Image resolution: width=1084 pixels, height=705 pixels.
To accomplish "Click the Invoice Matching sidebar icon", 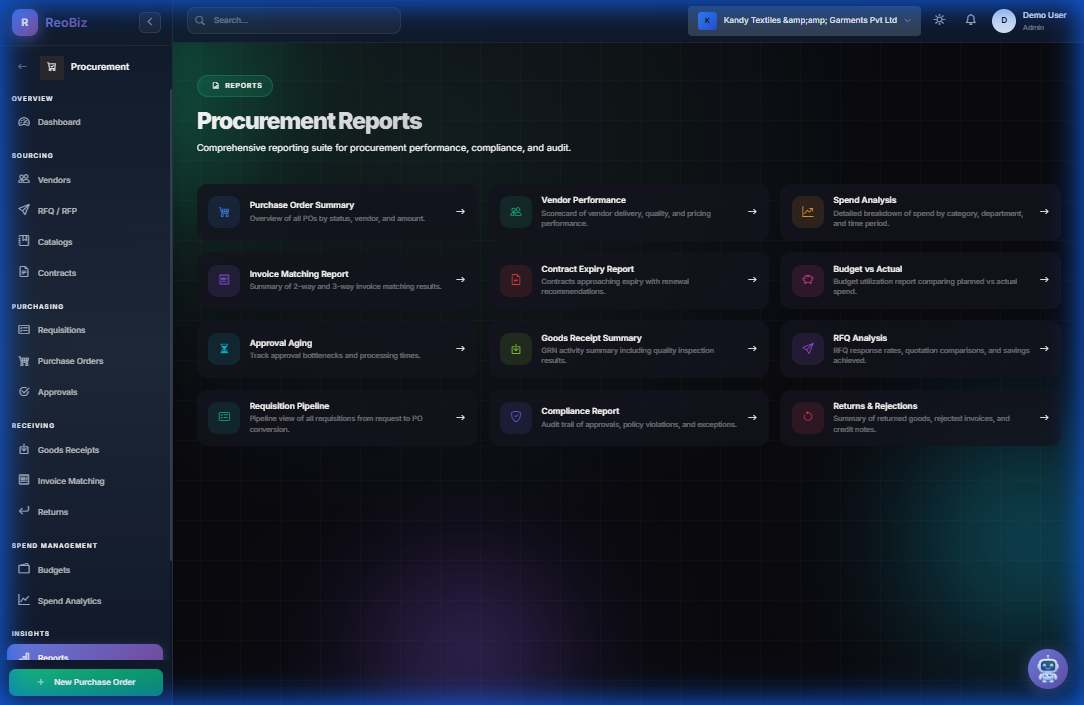I will pos(22,480).
